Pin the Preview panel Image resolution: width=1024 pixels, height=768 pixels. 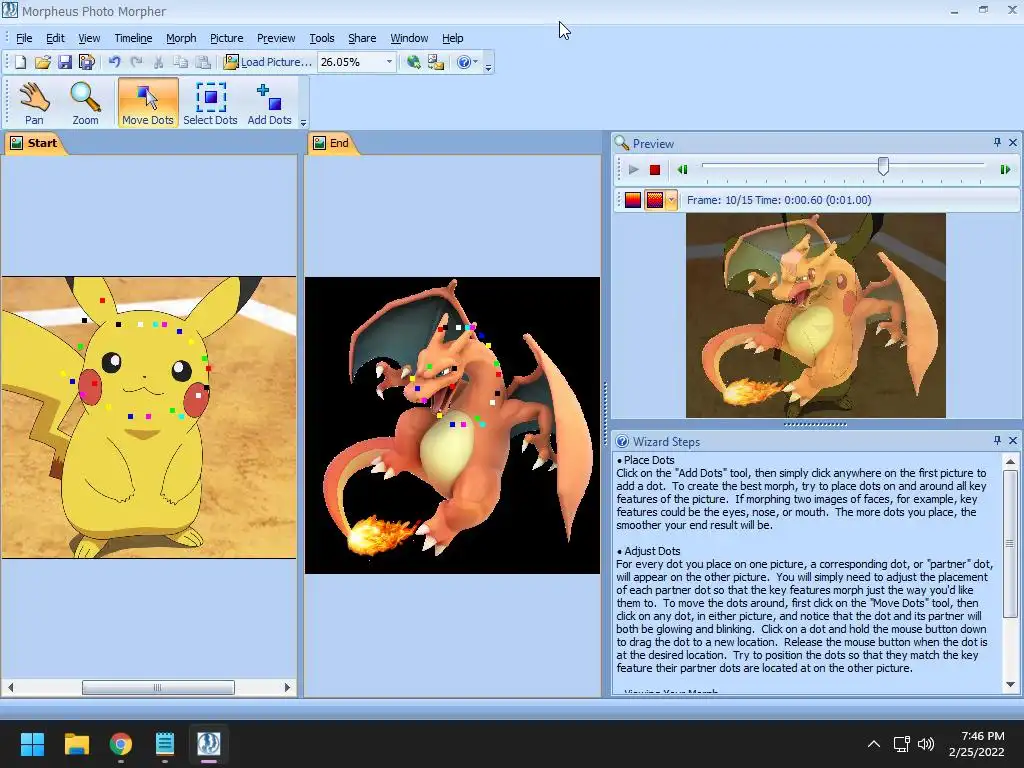[x=997, y=142]
